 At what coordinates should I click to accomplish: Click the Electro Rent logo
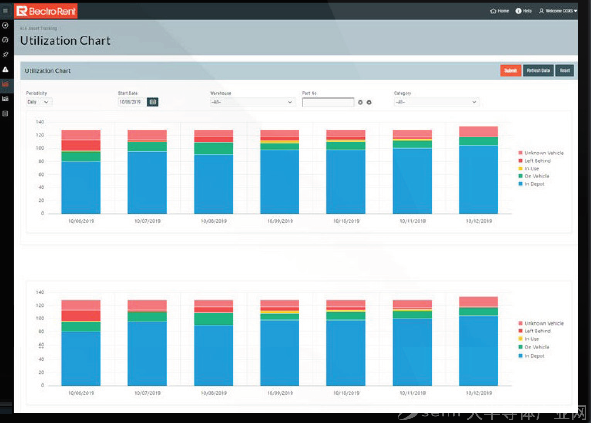click(46, 11)
